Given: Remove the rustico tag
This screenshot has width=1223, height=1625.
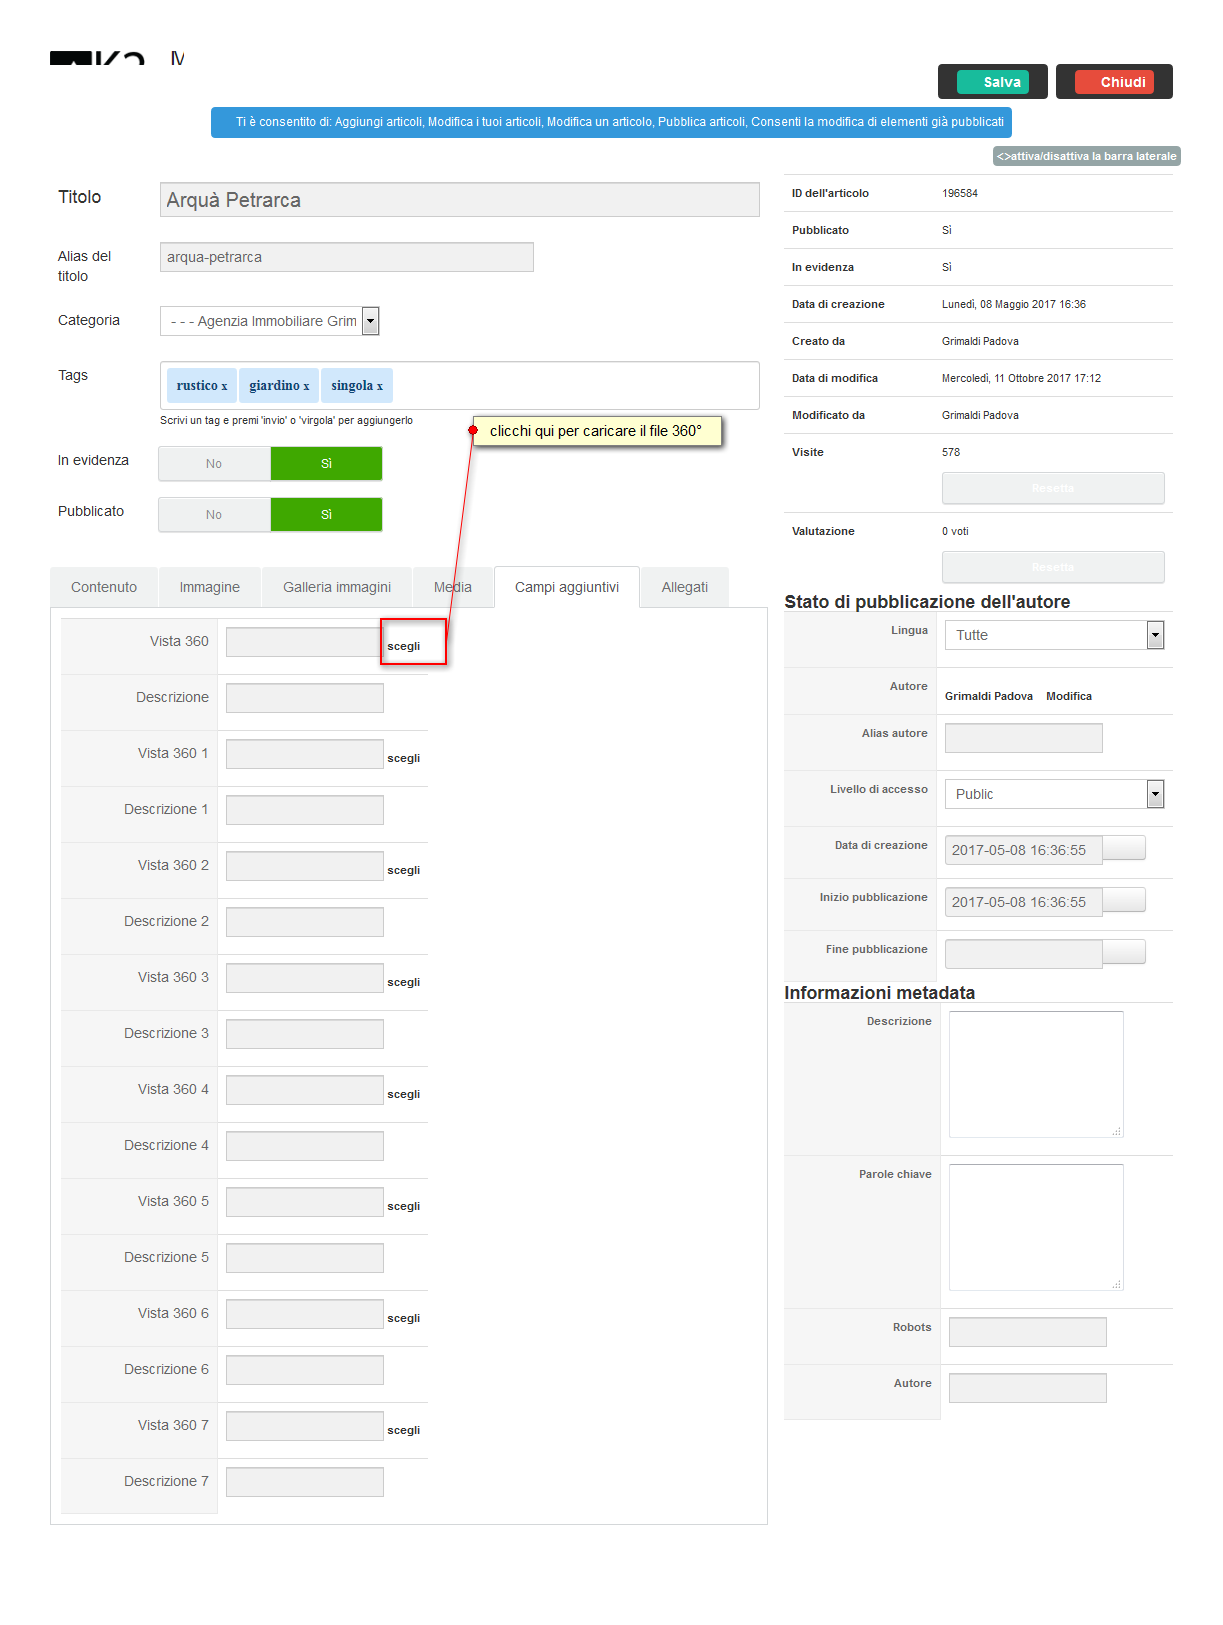Looking at the screenshot, I should tap(224, 387).
